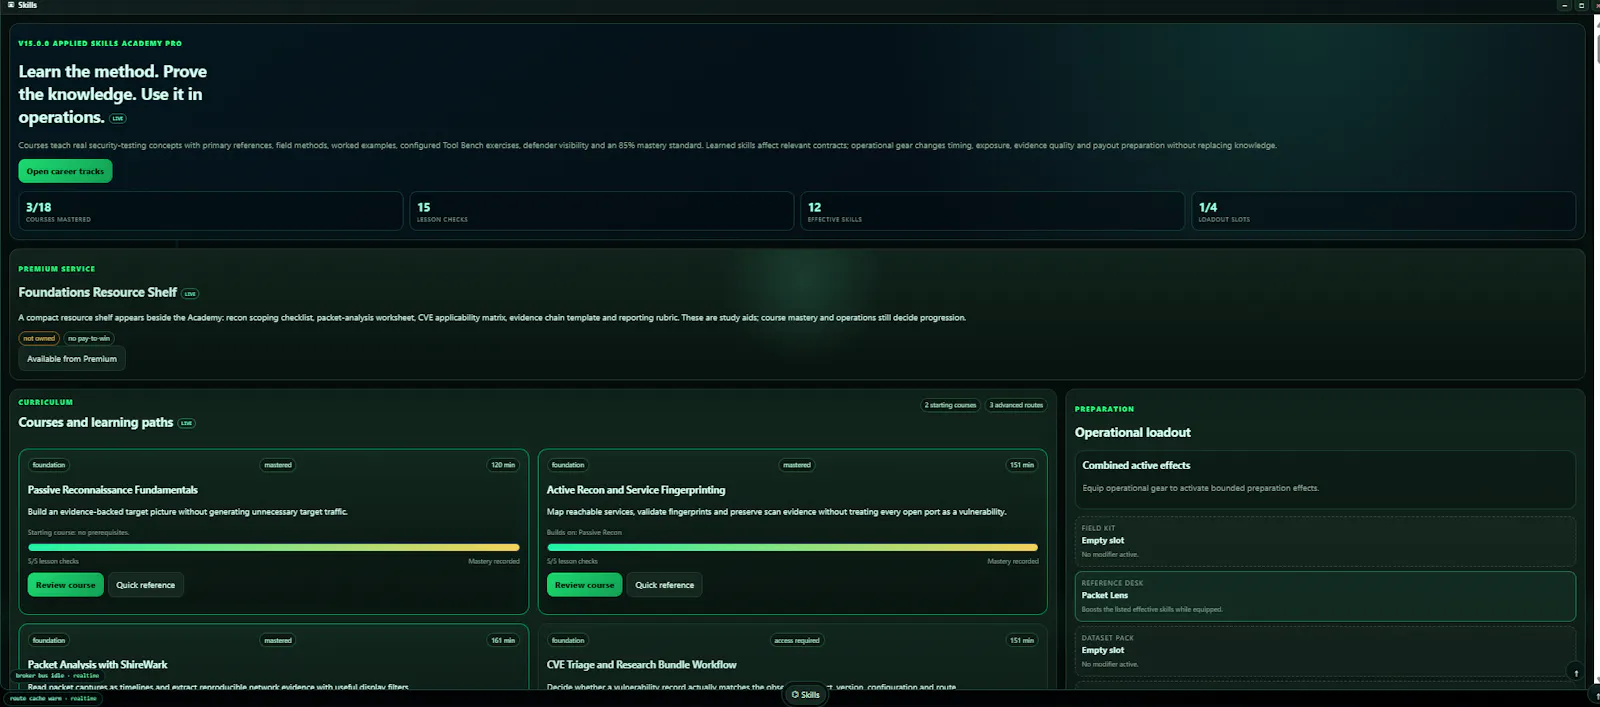Click the 12 Effective Skills stat card
1600x707 pixels.
992,211
